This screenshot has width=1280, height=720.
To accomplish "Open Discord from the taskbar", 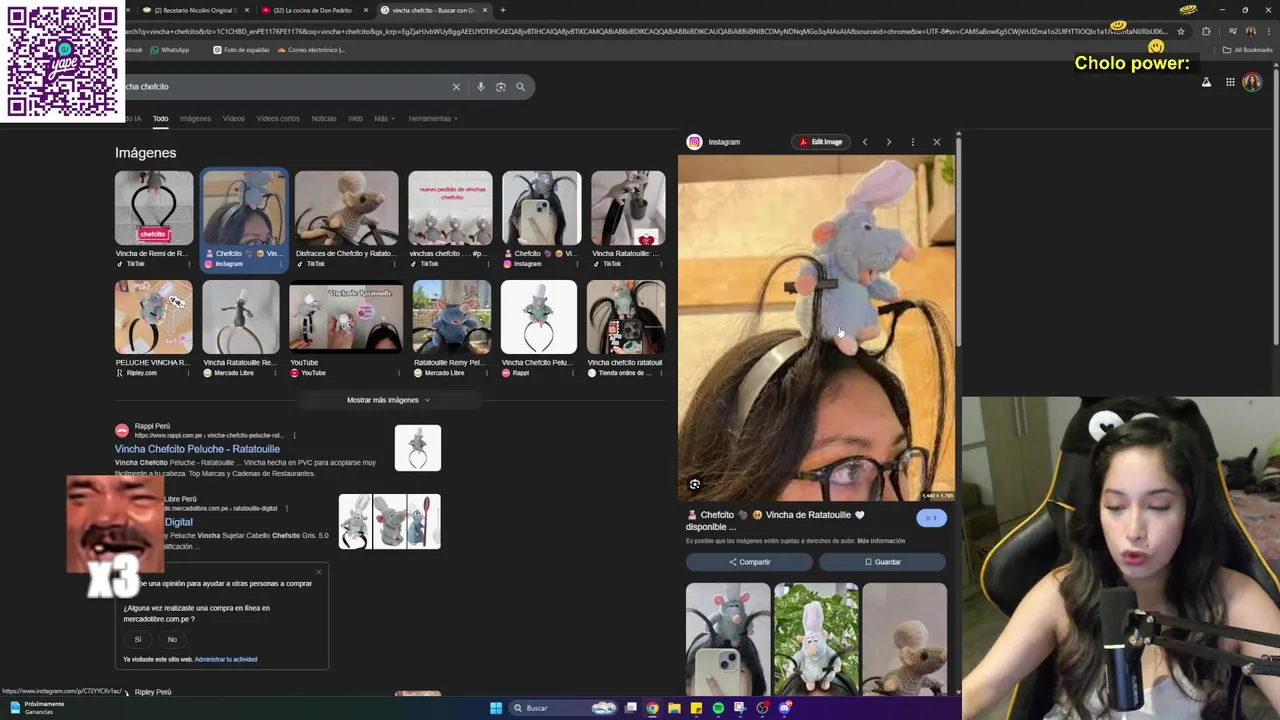I will click(x=785, y=708).
